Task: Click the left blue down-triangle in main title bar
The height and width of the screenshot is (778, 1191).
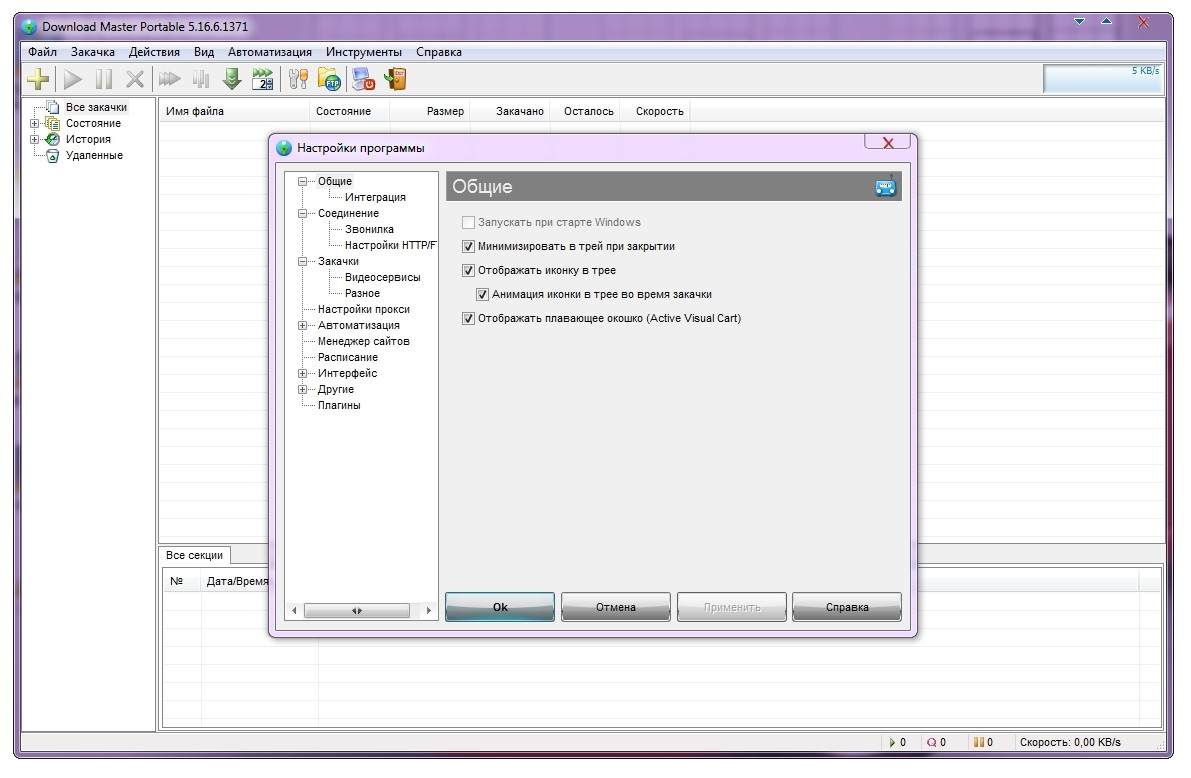Action: click(1079, 21)
